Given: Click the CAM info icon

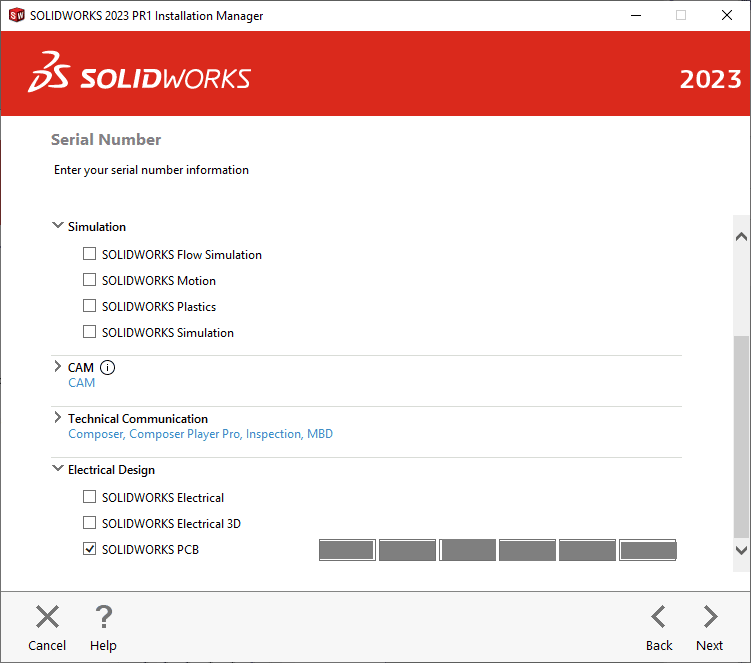Looking at the screenshot, I should tap(107, 368).
